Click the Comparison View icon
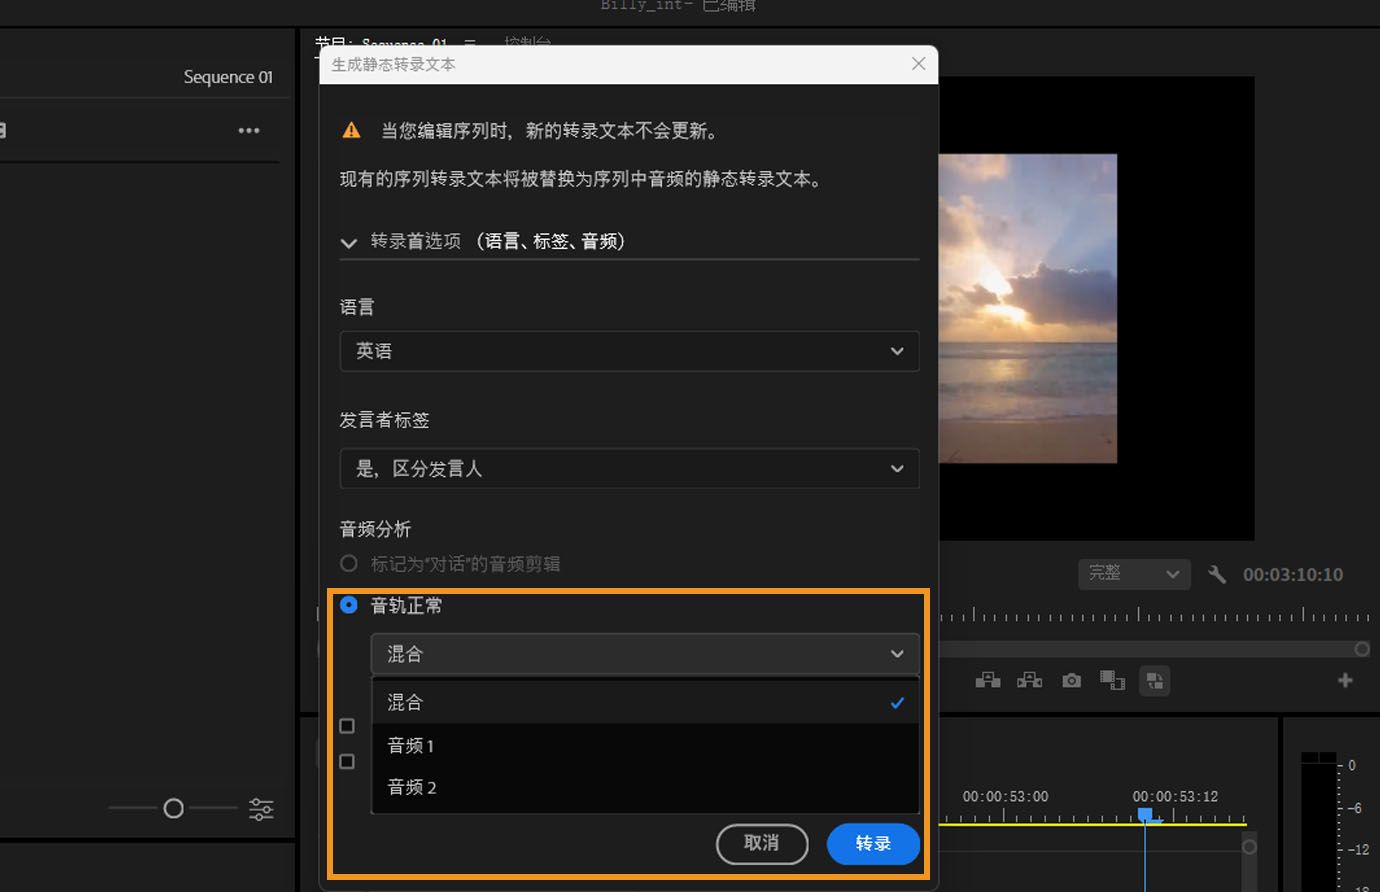This screenshot has width=1380, height=892. point(1112,680)
